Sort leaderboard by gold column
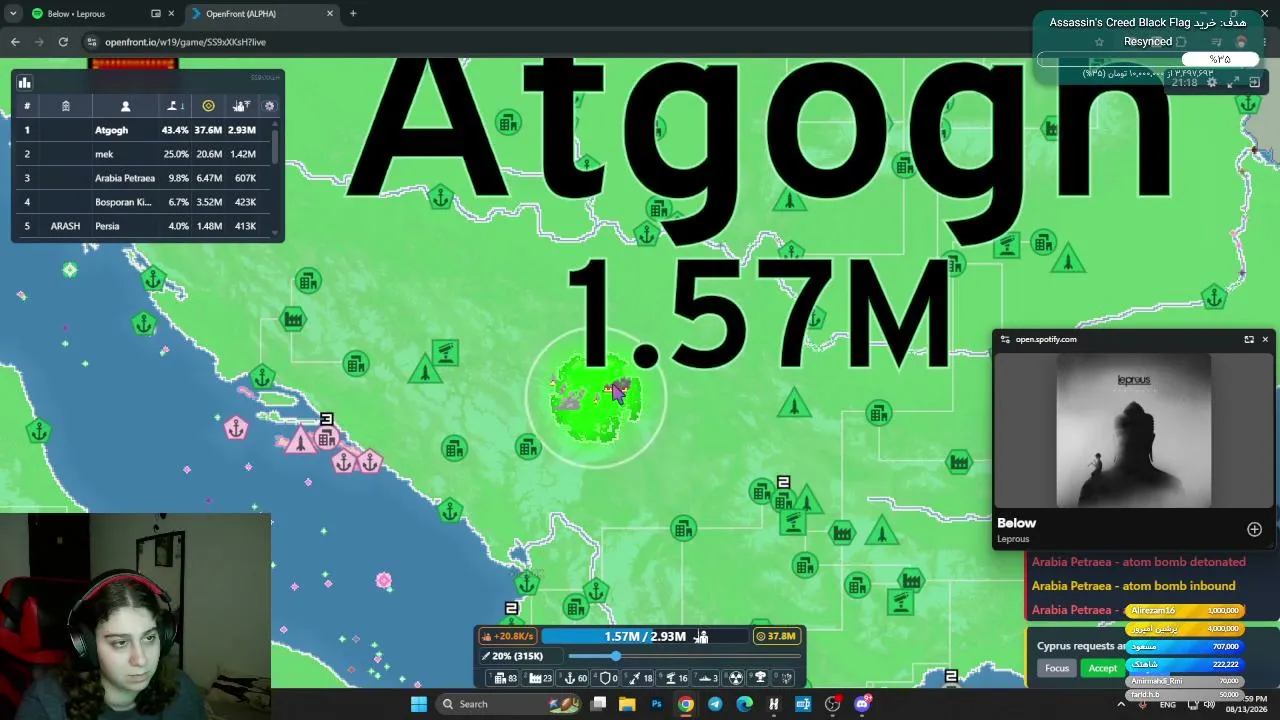Viewport: 1280px width, 720px height. click(x=208, y=106)
